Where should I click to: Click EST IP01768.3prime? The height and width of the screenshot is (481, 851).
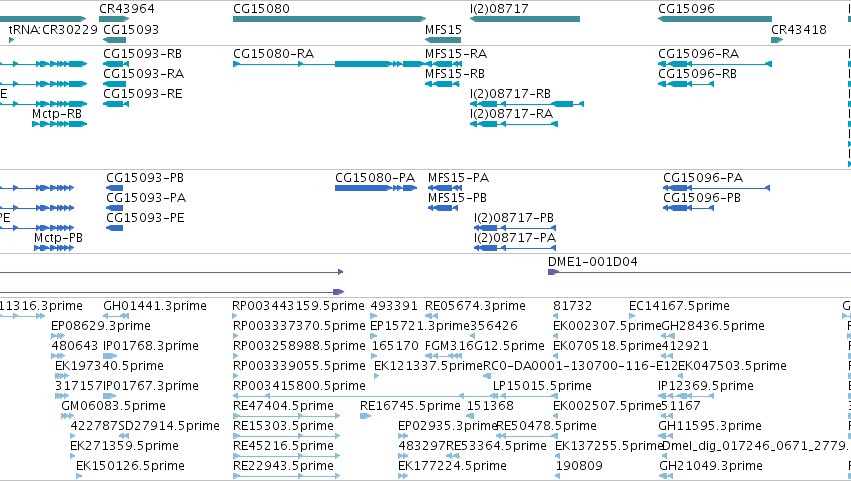click(151, 346)
